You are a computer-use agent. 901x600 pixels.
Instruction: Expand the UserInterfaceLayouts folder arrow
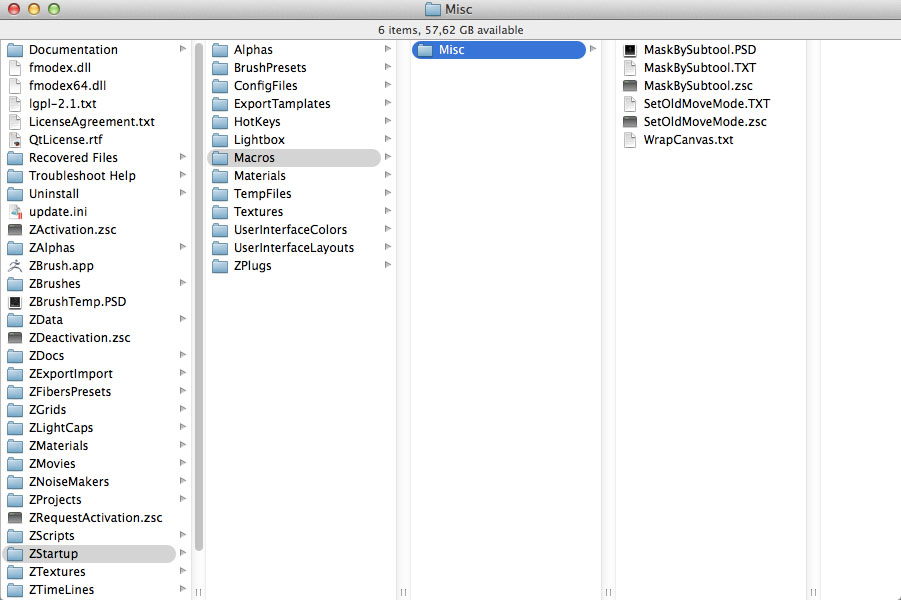click(x=388, y=247)
